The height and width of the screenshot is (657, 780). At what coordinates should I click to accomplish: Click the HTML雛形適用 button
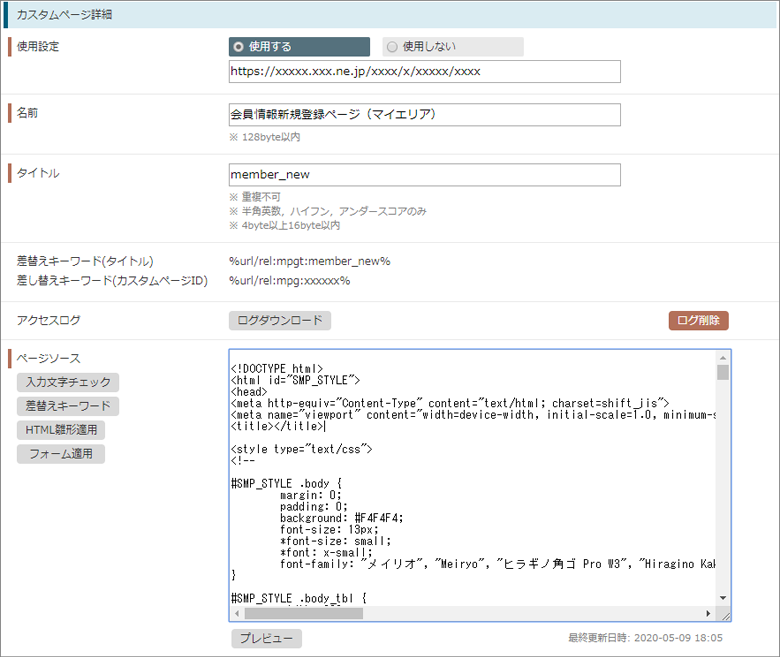pyautogui.click(x=61, y=430)
